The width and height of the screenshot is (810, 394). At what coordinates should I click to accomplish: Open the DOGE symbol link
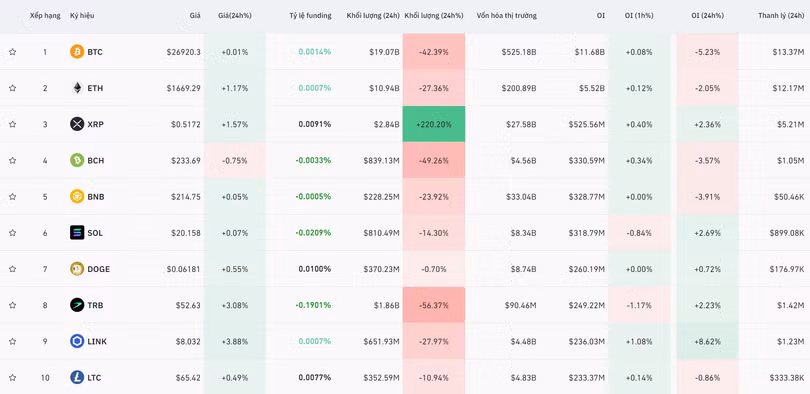click(99, 269)
